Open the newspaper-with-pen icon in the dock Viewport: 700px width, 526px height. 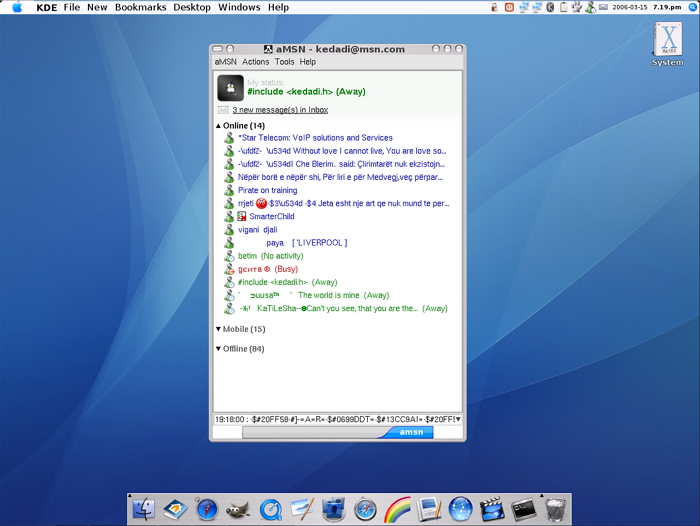pos(429,509)
